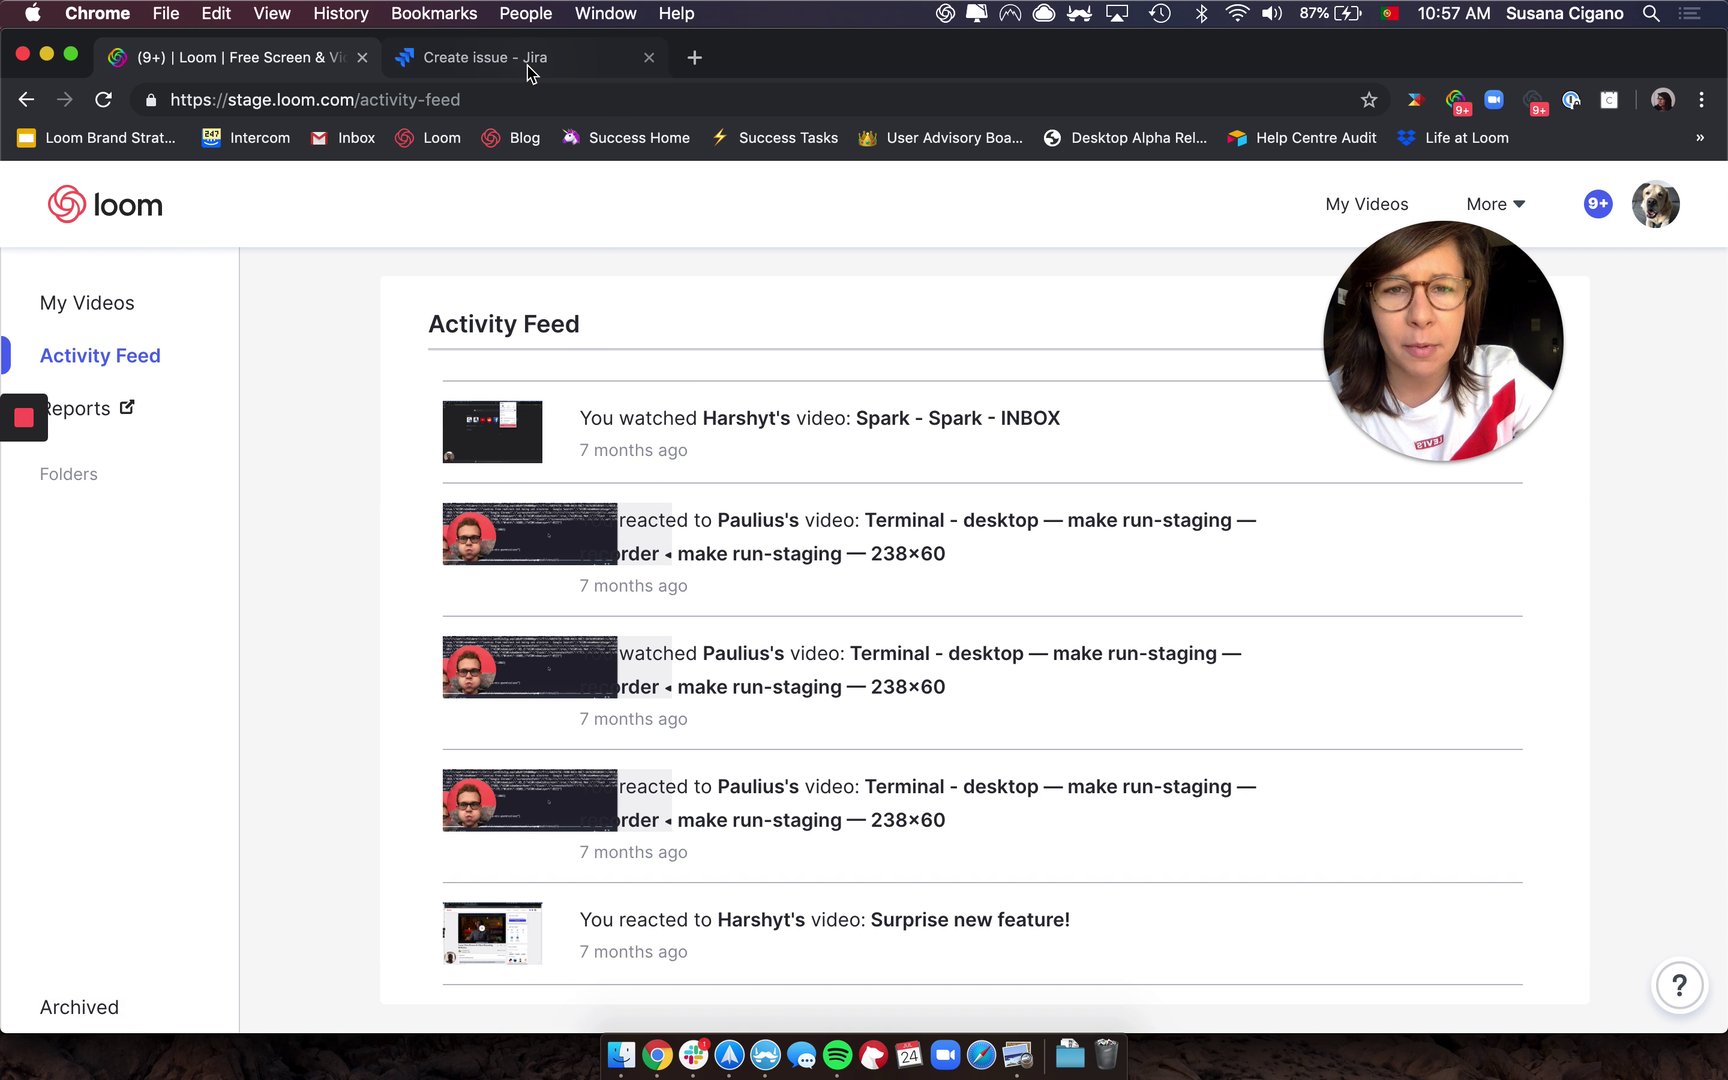
Task: Open the Bookmarks menu in menu bar
Action: [x=434, y=14]
